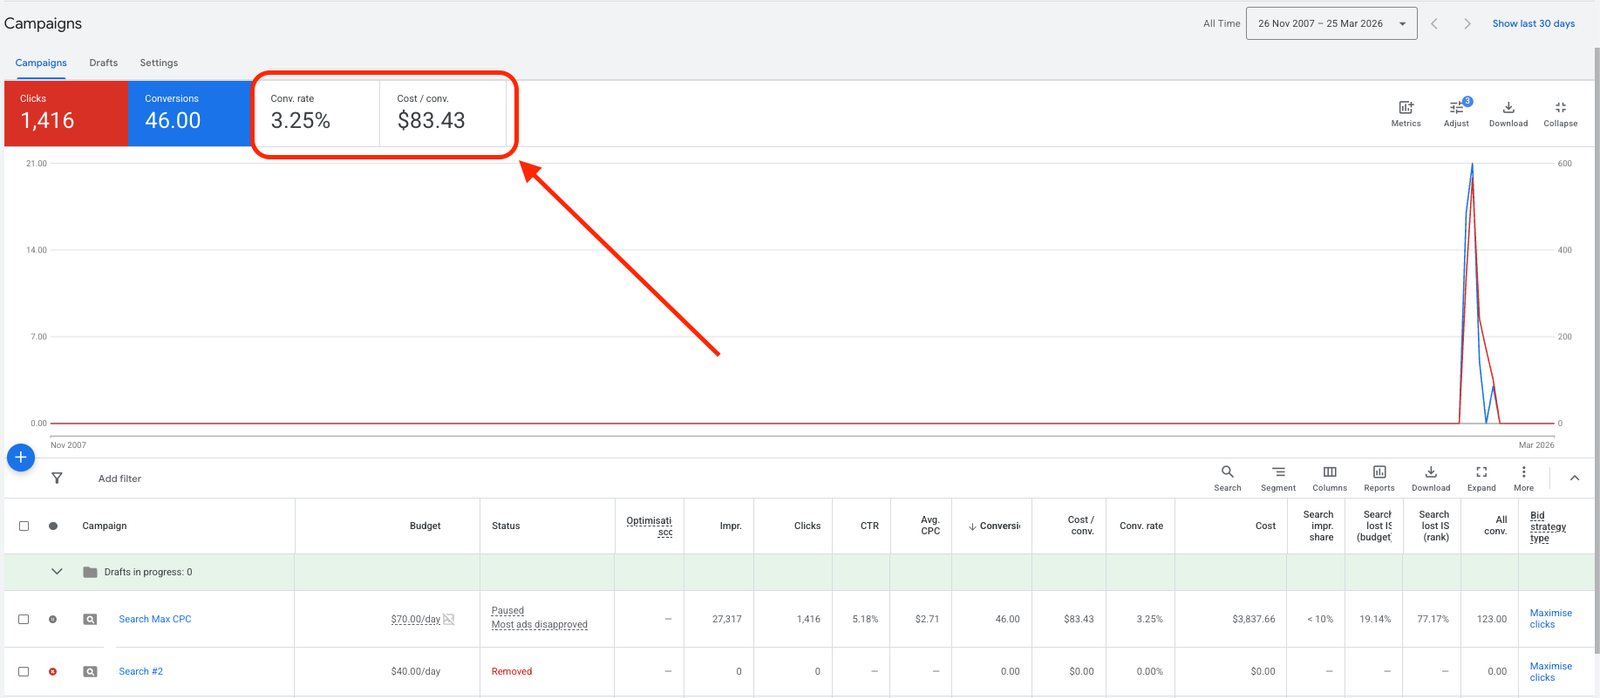
Task: Open table Search tool
Action: pyautogui.click(x=1227, y=478)
